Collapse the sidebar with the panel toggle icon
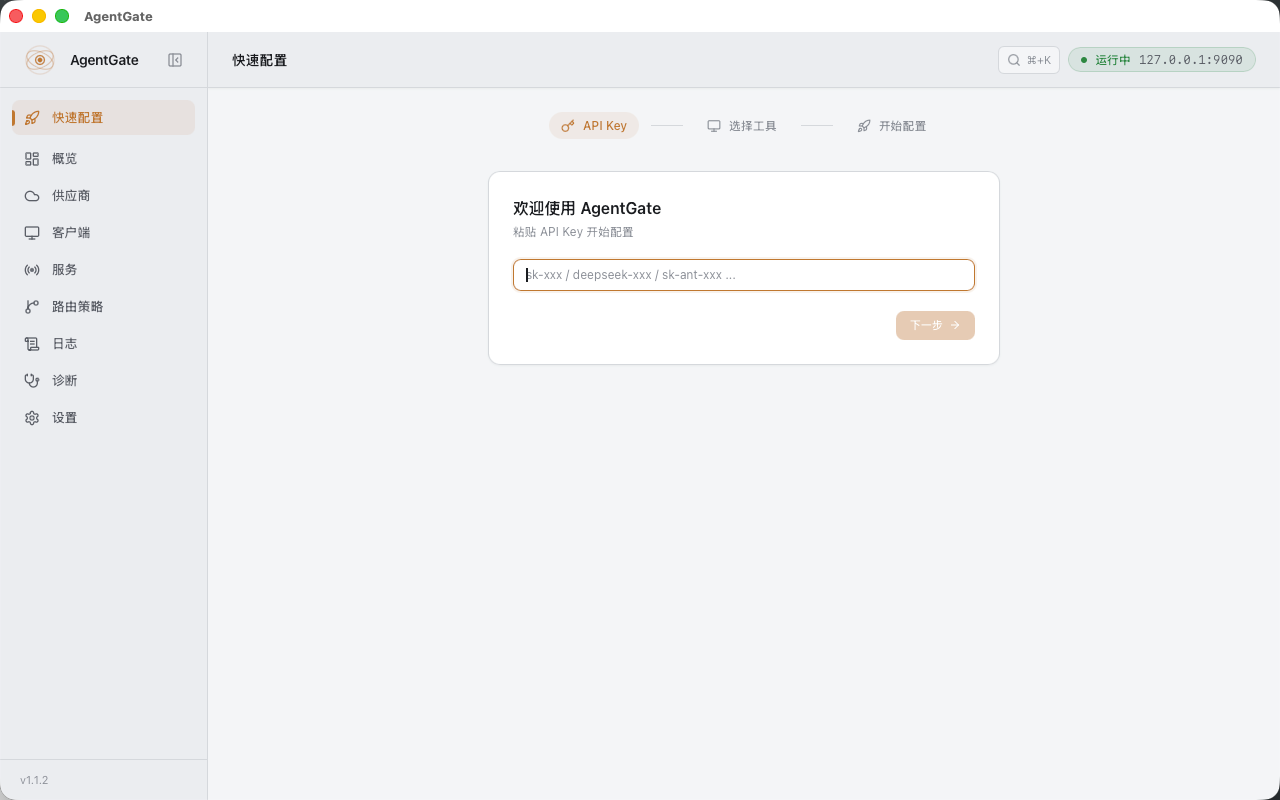The image size is (1280, 800). [x=175, y=60]
